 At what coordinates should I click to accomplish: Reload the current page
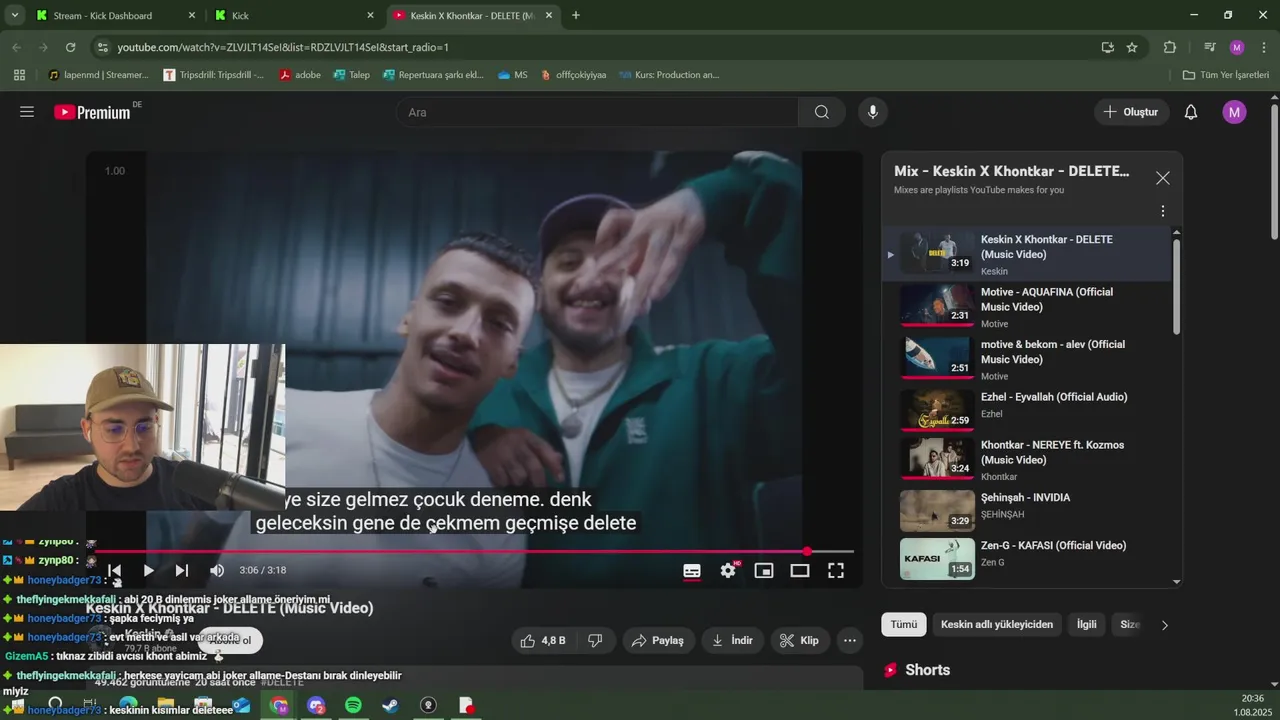click(x=70, y=47)
